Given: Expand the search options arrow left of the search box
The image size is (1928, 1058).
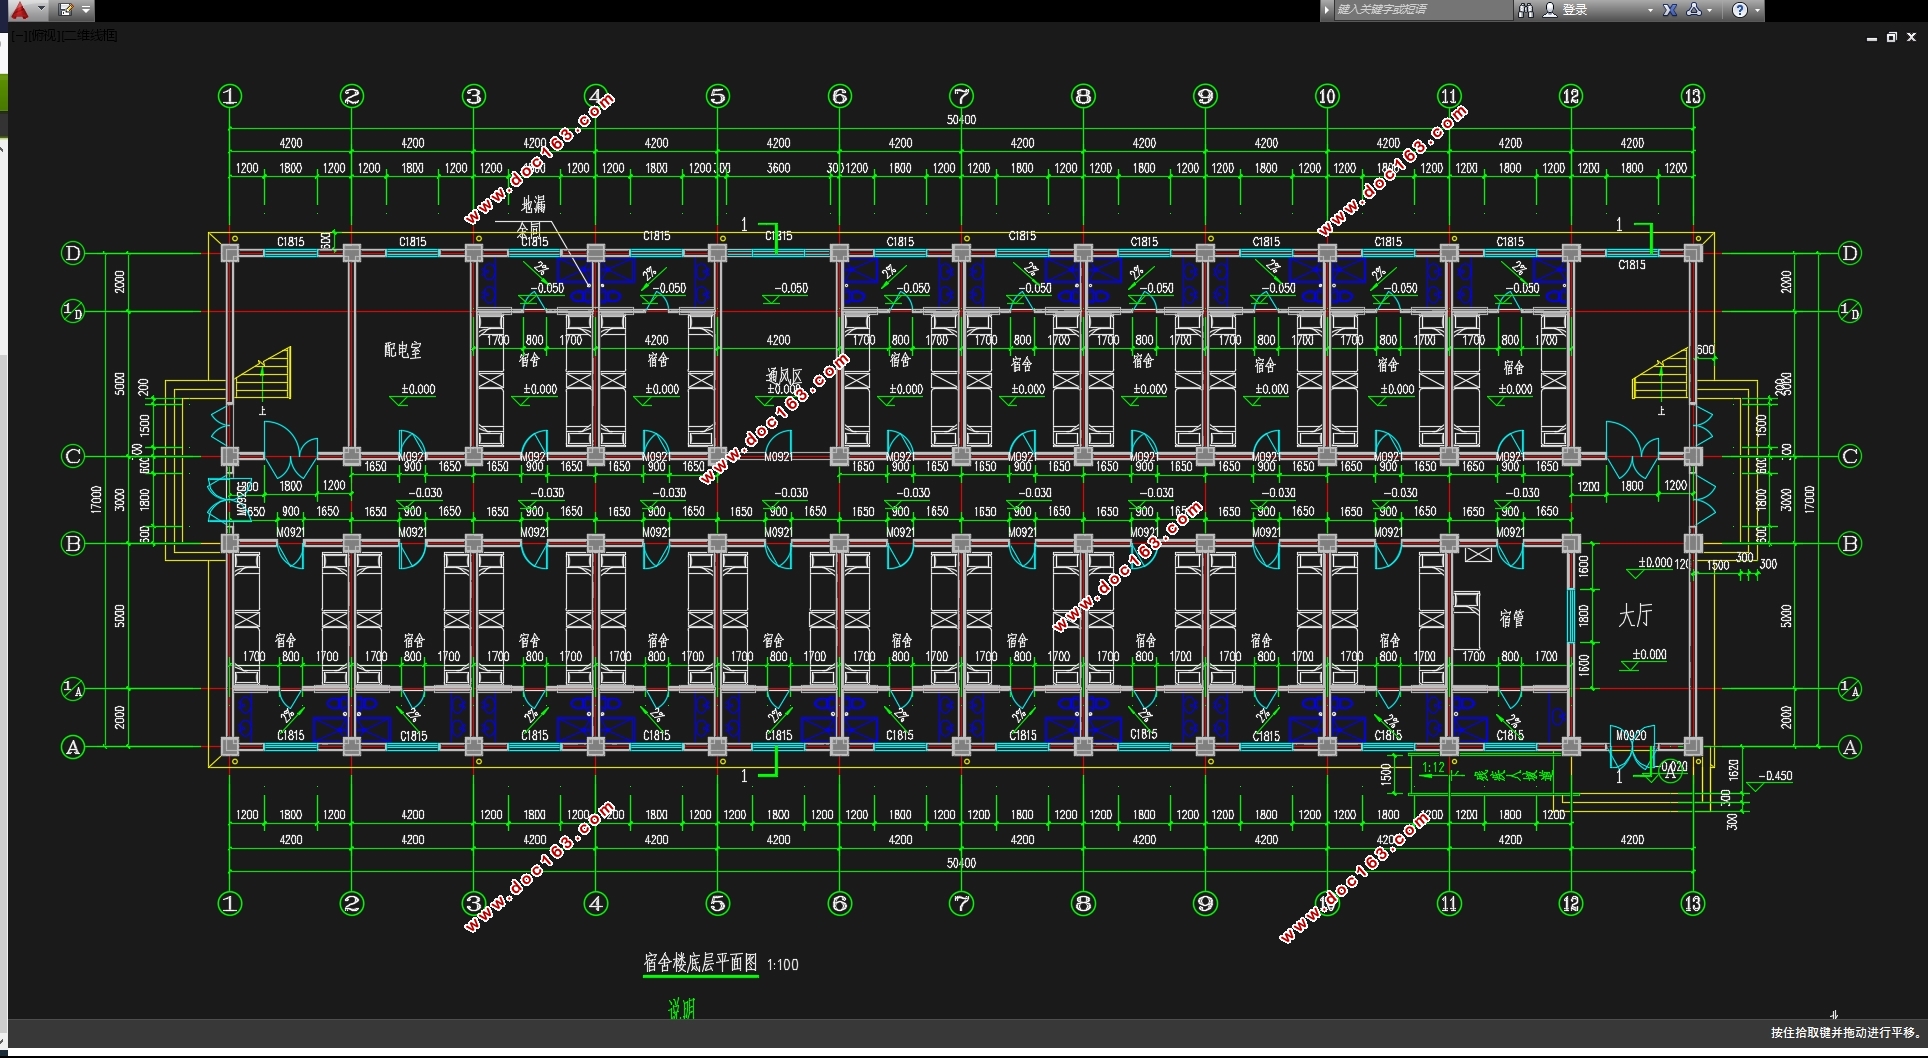Looking at the screenshot, I should (x=1326, y=10).
